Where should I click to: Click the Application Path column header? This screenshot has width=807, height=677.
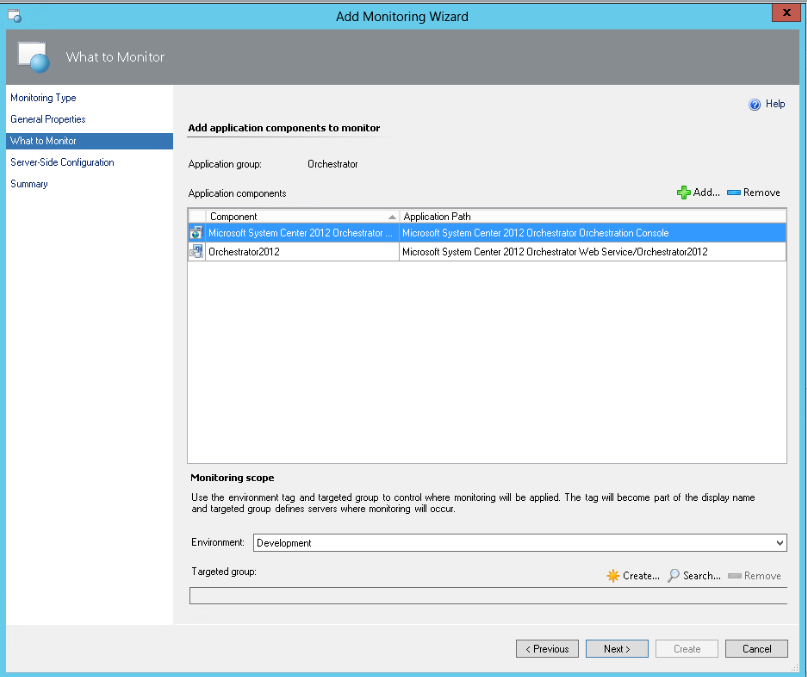pos(592,216)
